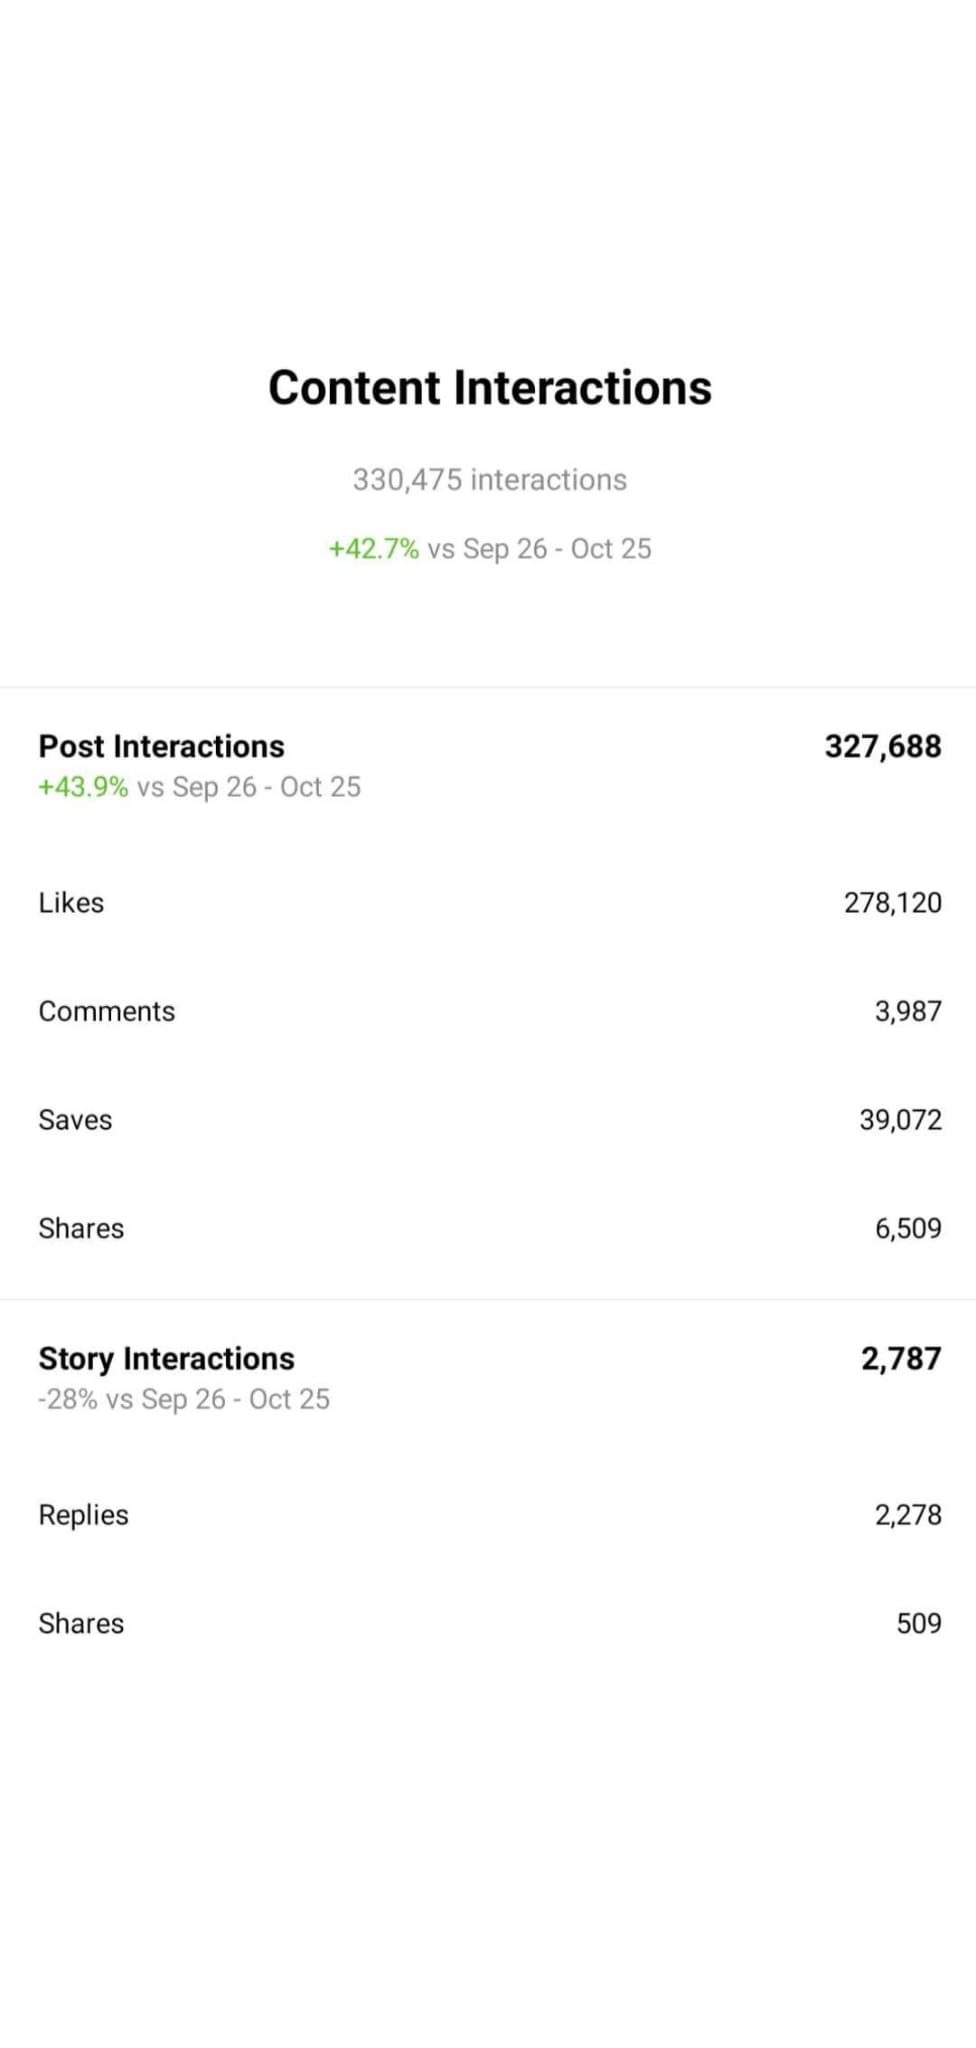Viewport: 976px width, 2048px height.
Task: Tap the 330,475 interactions total
Action: click(x=489, y=480)
